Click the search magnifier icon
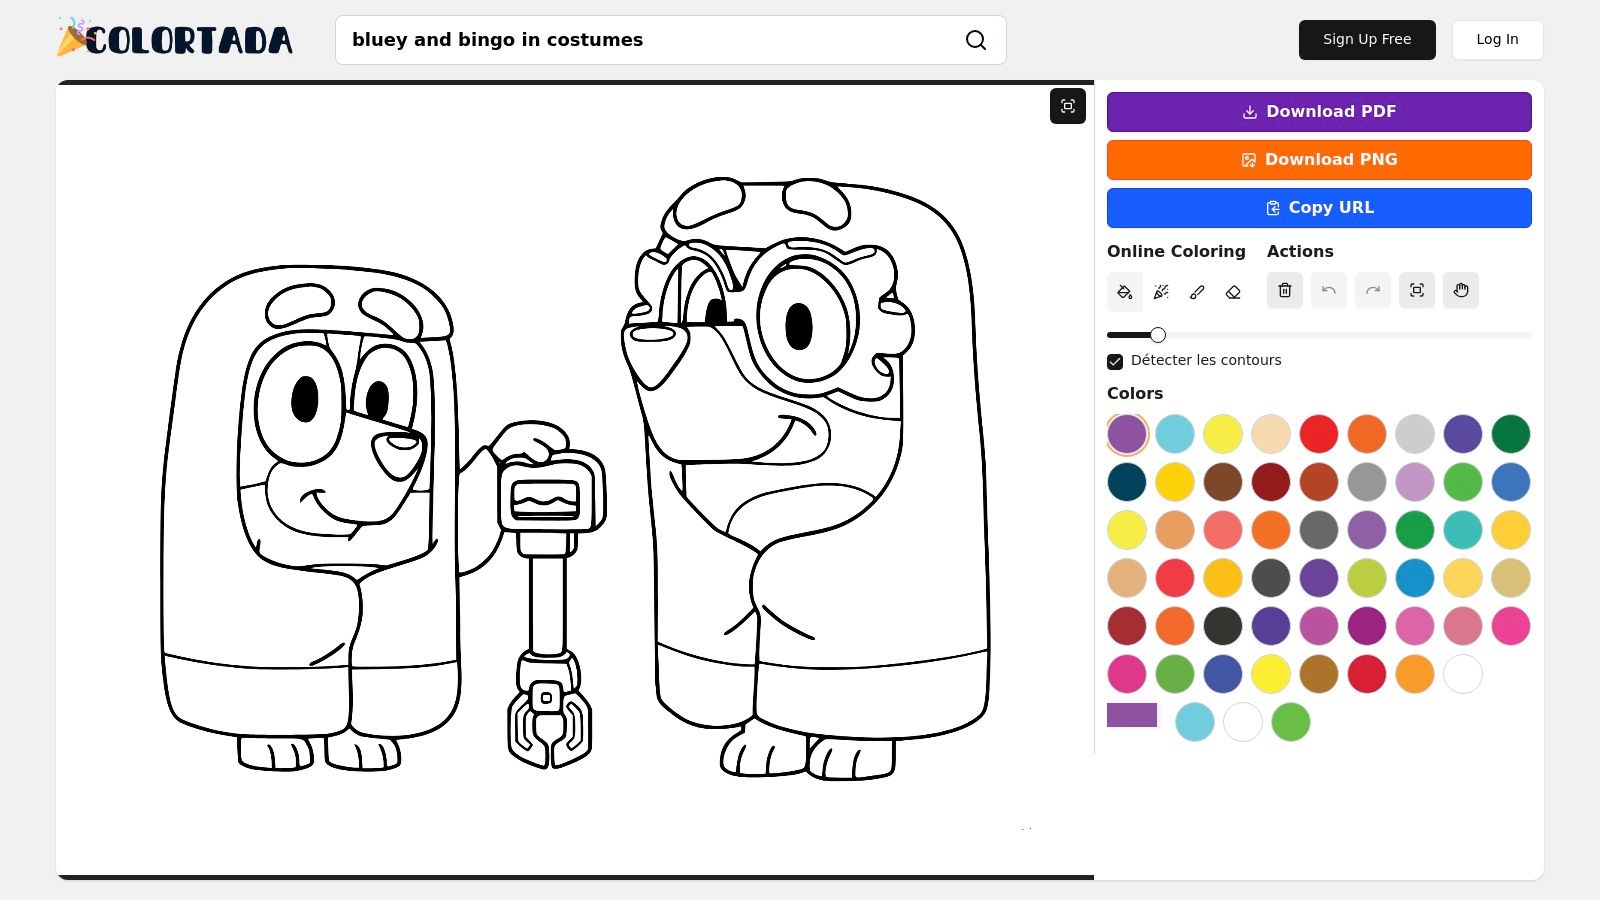This screenshot has width=1600, height=900. coord(975,40)
